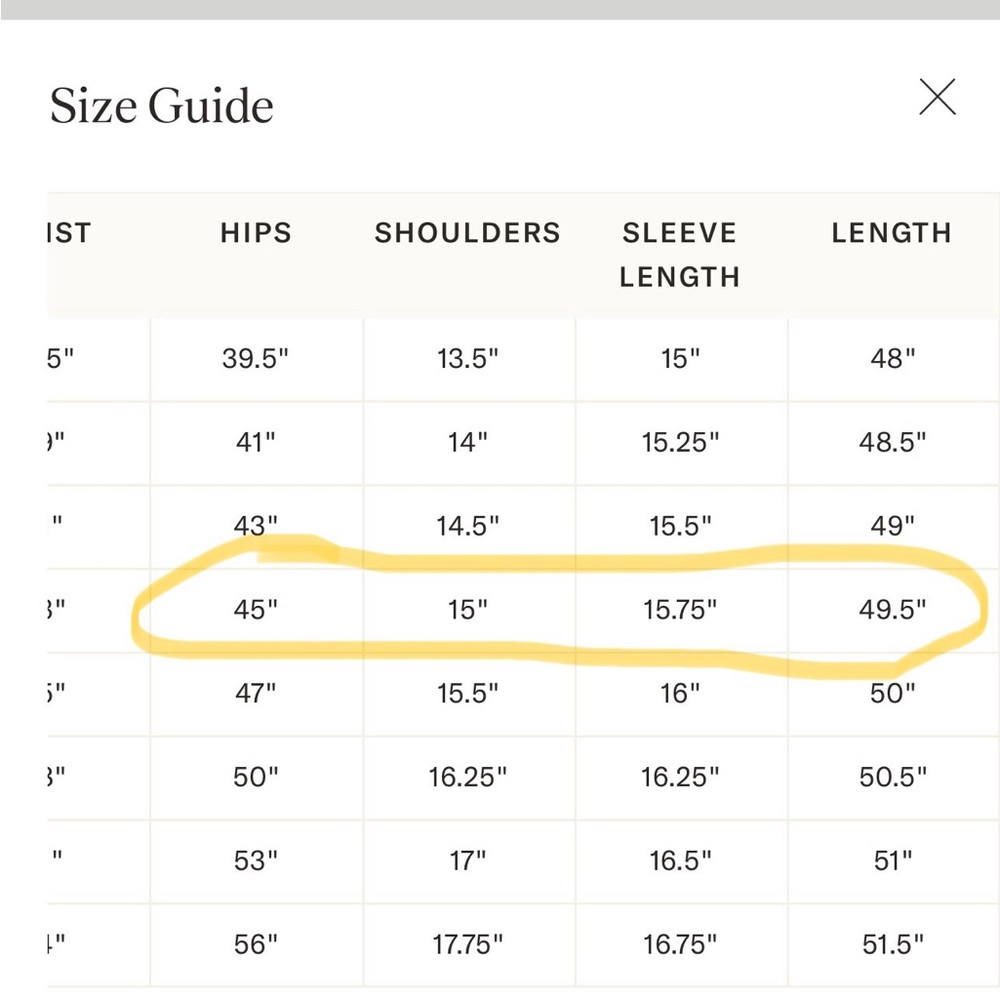The height and width of the screenshot is (1000, 1000).
Task: Close the Size Guide dialog
Action: pyautogui.click(x=937, y=97)
